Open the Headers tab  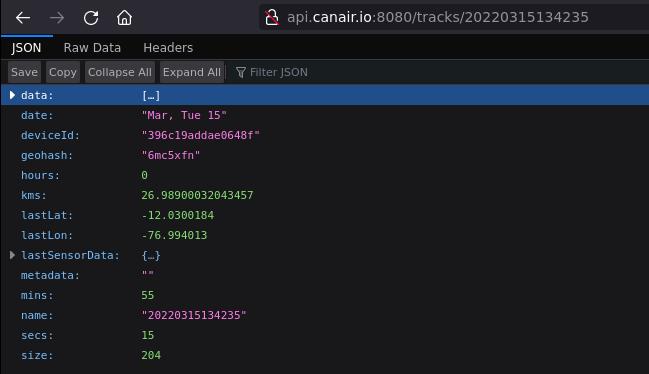(168, 48)
